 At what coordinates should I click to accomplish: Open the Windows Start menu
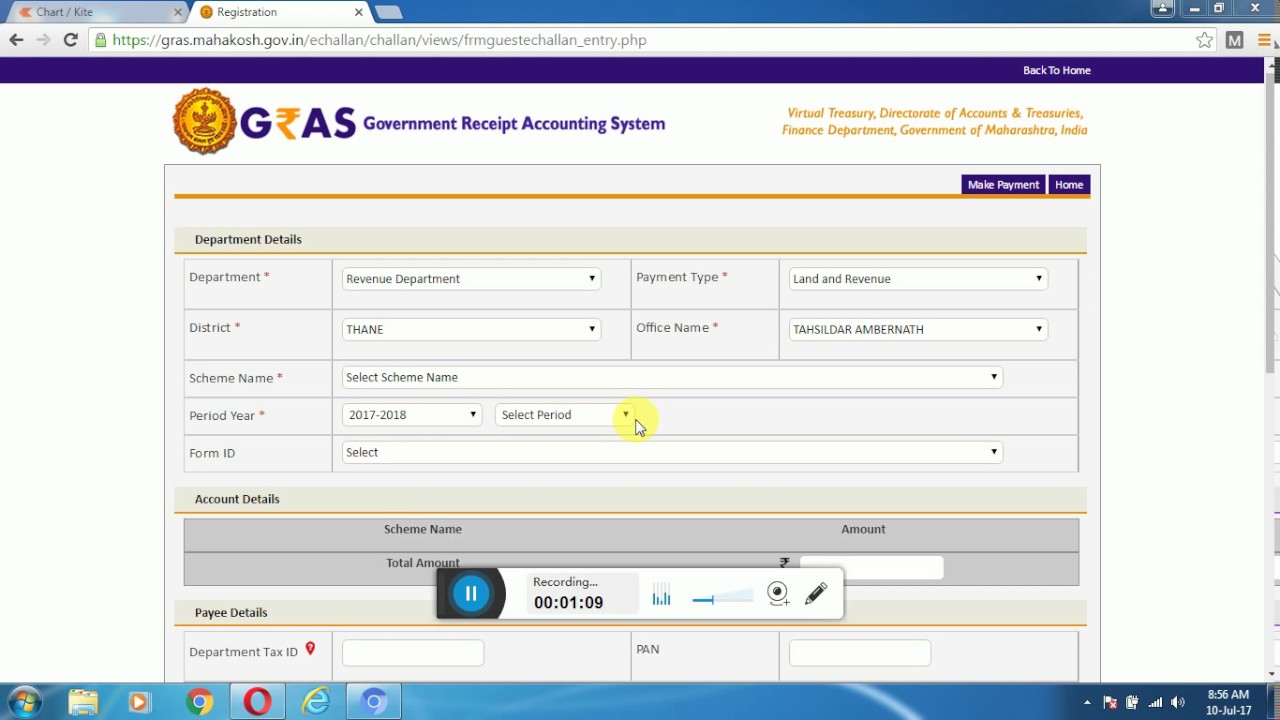click(25, 702)
